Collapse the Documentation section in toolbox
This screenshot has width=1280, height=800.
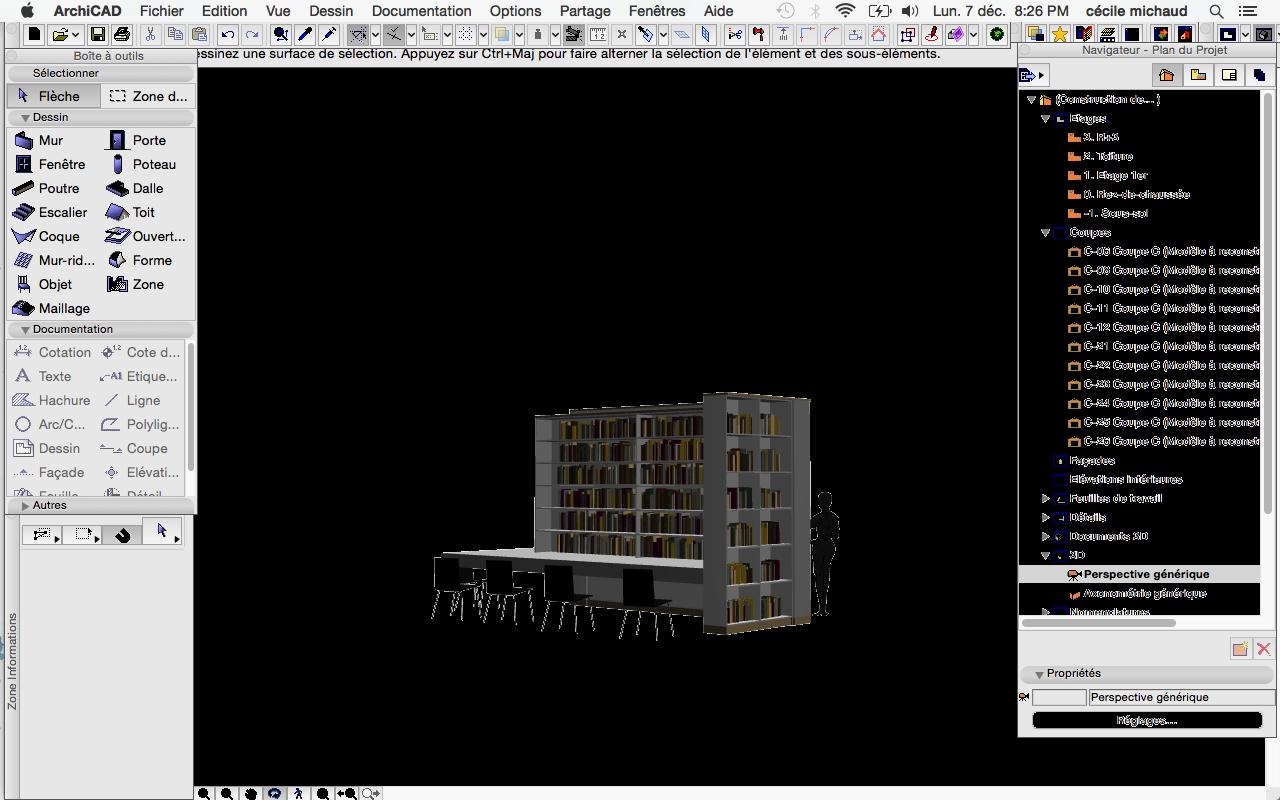point(25,330)
